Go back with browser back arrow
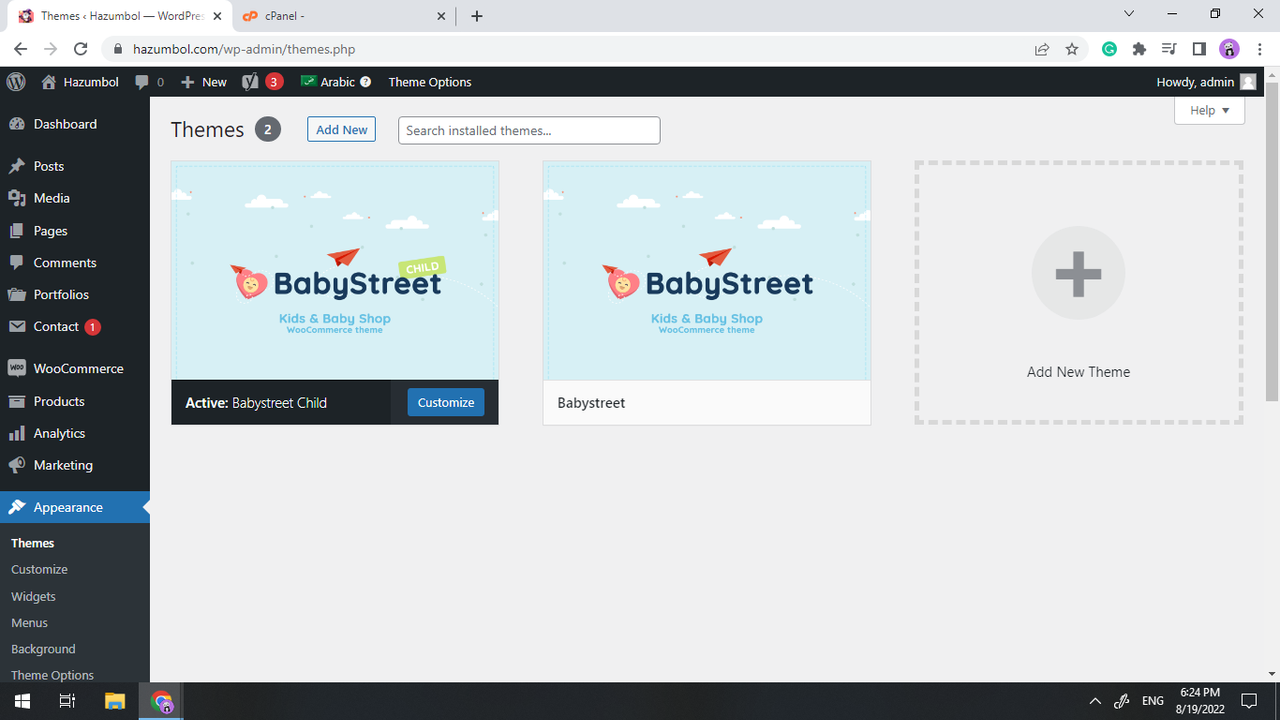This screenshot has width=1280, height=720. tap(21, 48)
